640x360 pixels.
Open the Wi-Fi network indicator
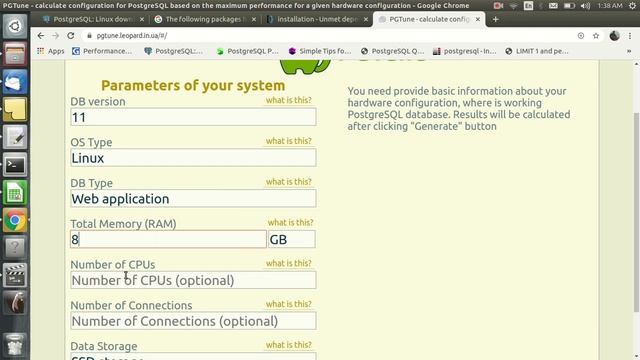tap(513, 5)
